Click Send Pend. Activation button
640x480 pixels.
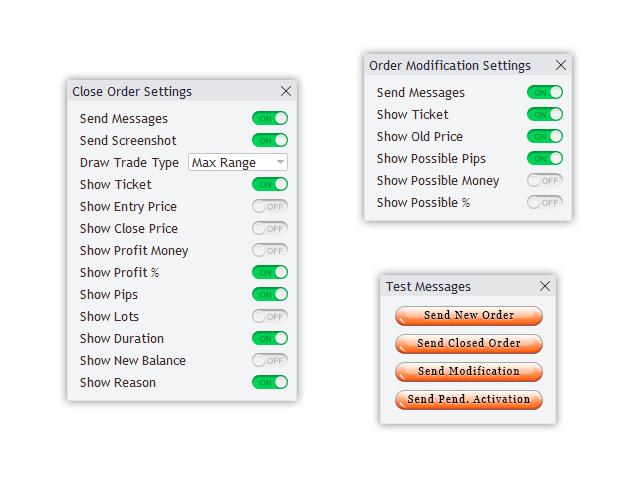(469, 399)
